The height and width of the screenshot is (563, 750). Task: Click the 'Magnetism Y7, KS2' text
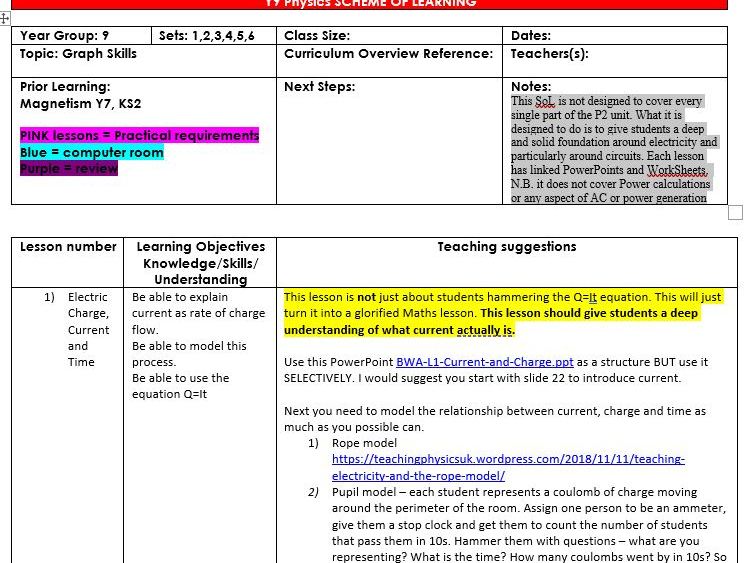pos(80,104)
